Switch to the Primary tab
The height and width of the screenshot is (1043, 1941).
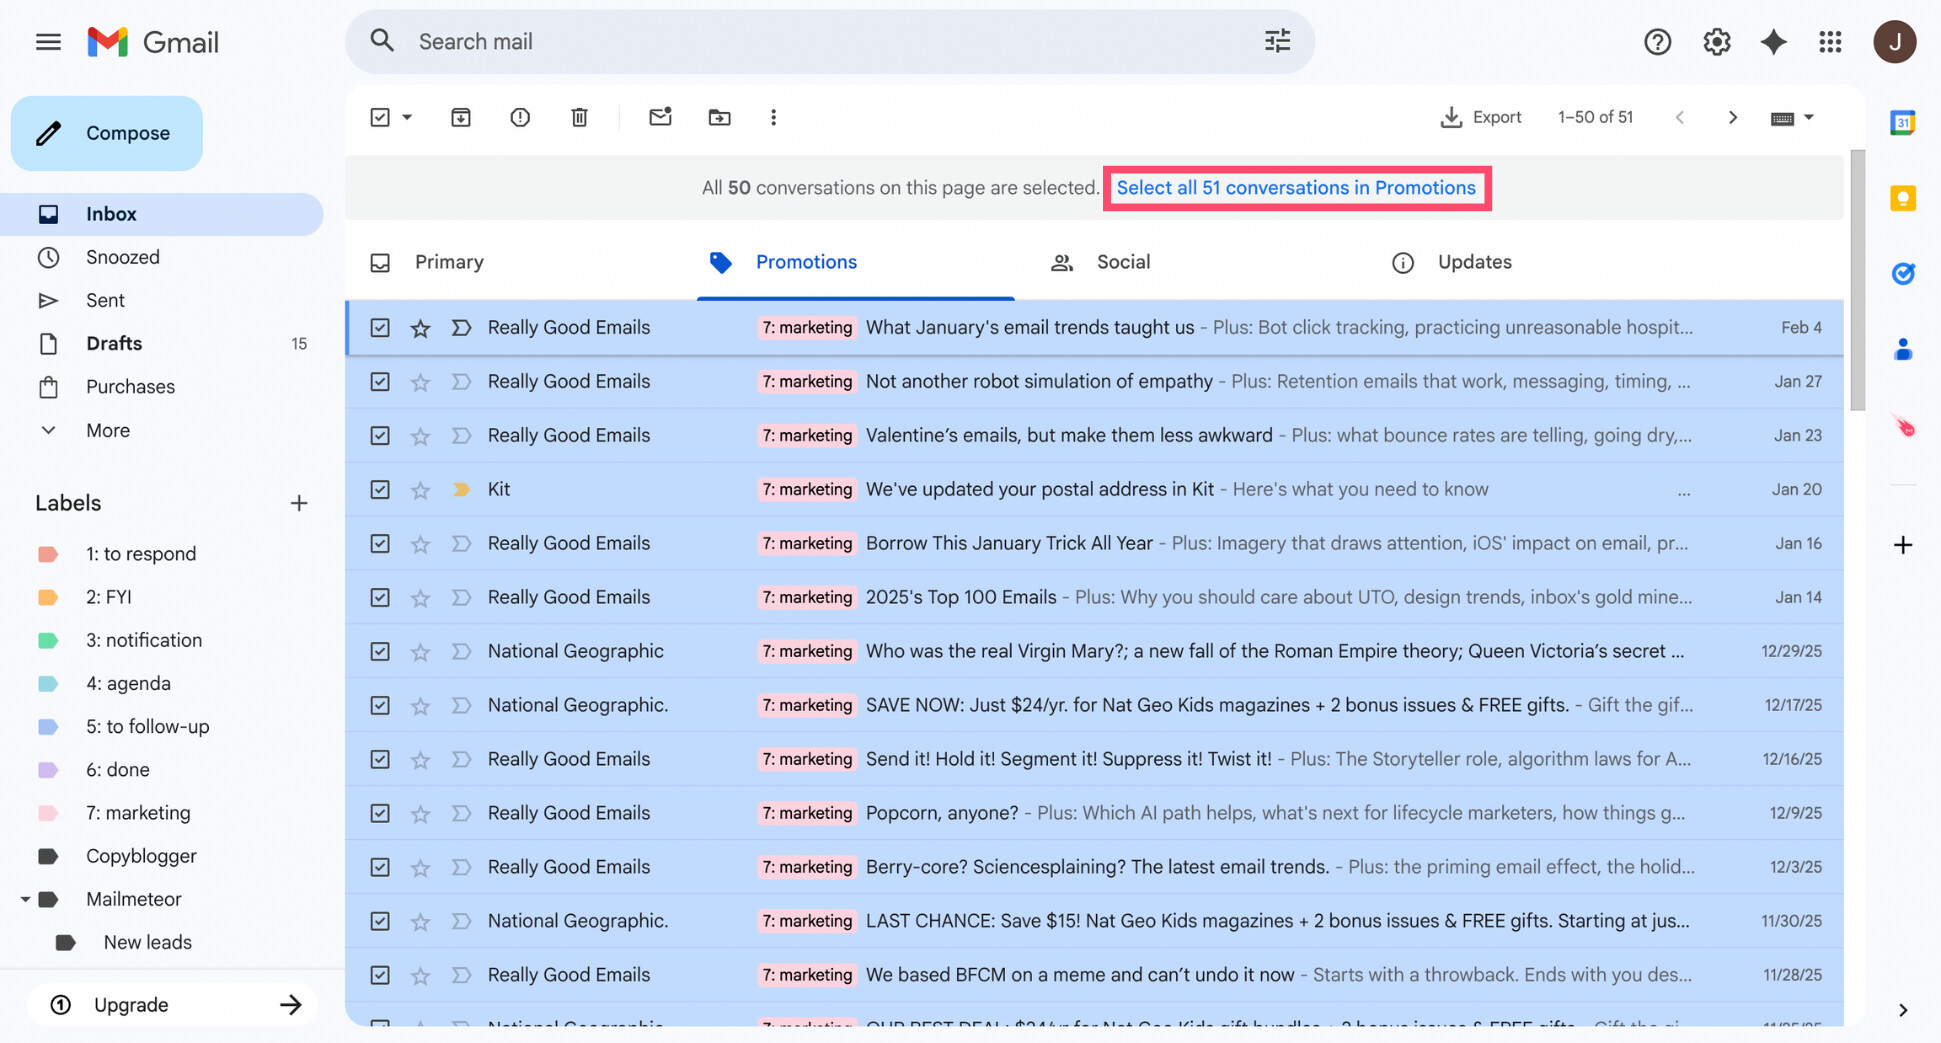(x=449, y=262)
